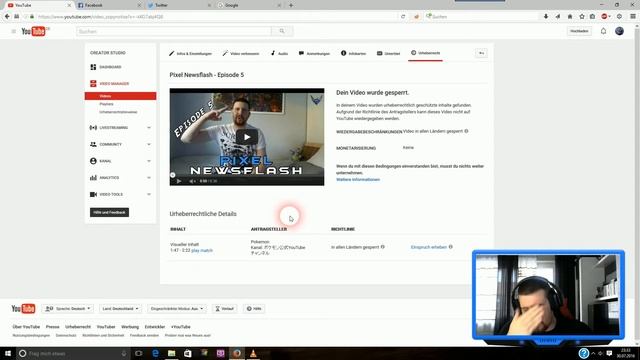Click the Pixel Newsflash - Episode 5 title
Viewport: 640px width, 360px height.
tap(207, 75)
